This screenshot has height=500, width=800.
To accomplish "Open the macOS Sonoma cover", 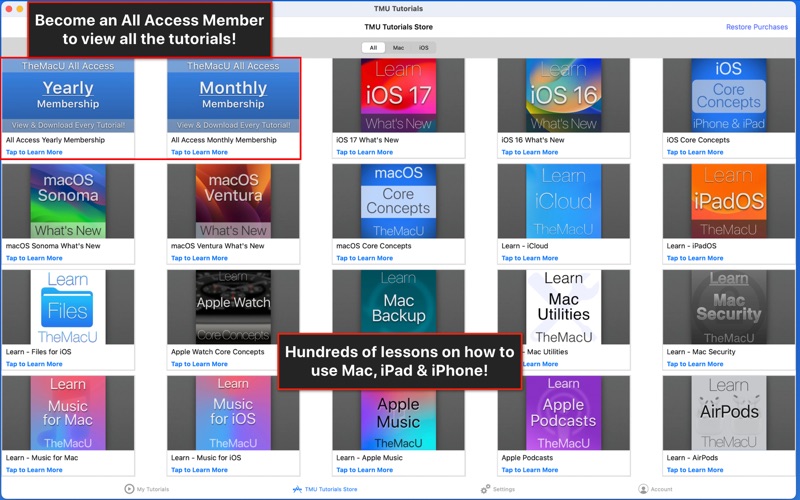I will click(68, 201).
